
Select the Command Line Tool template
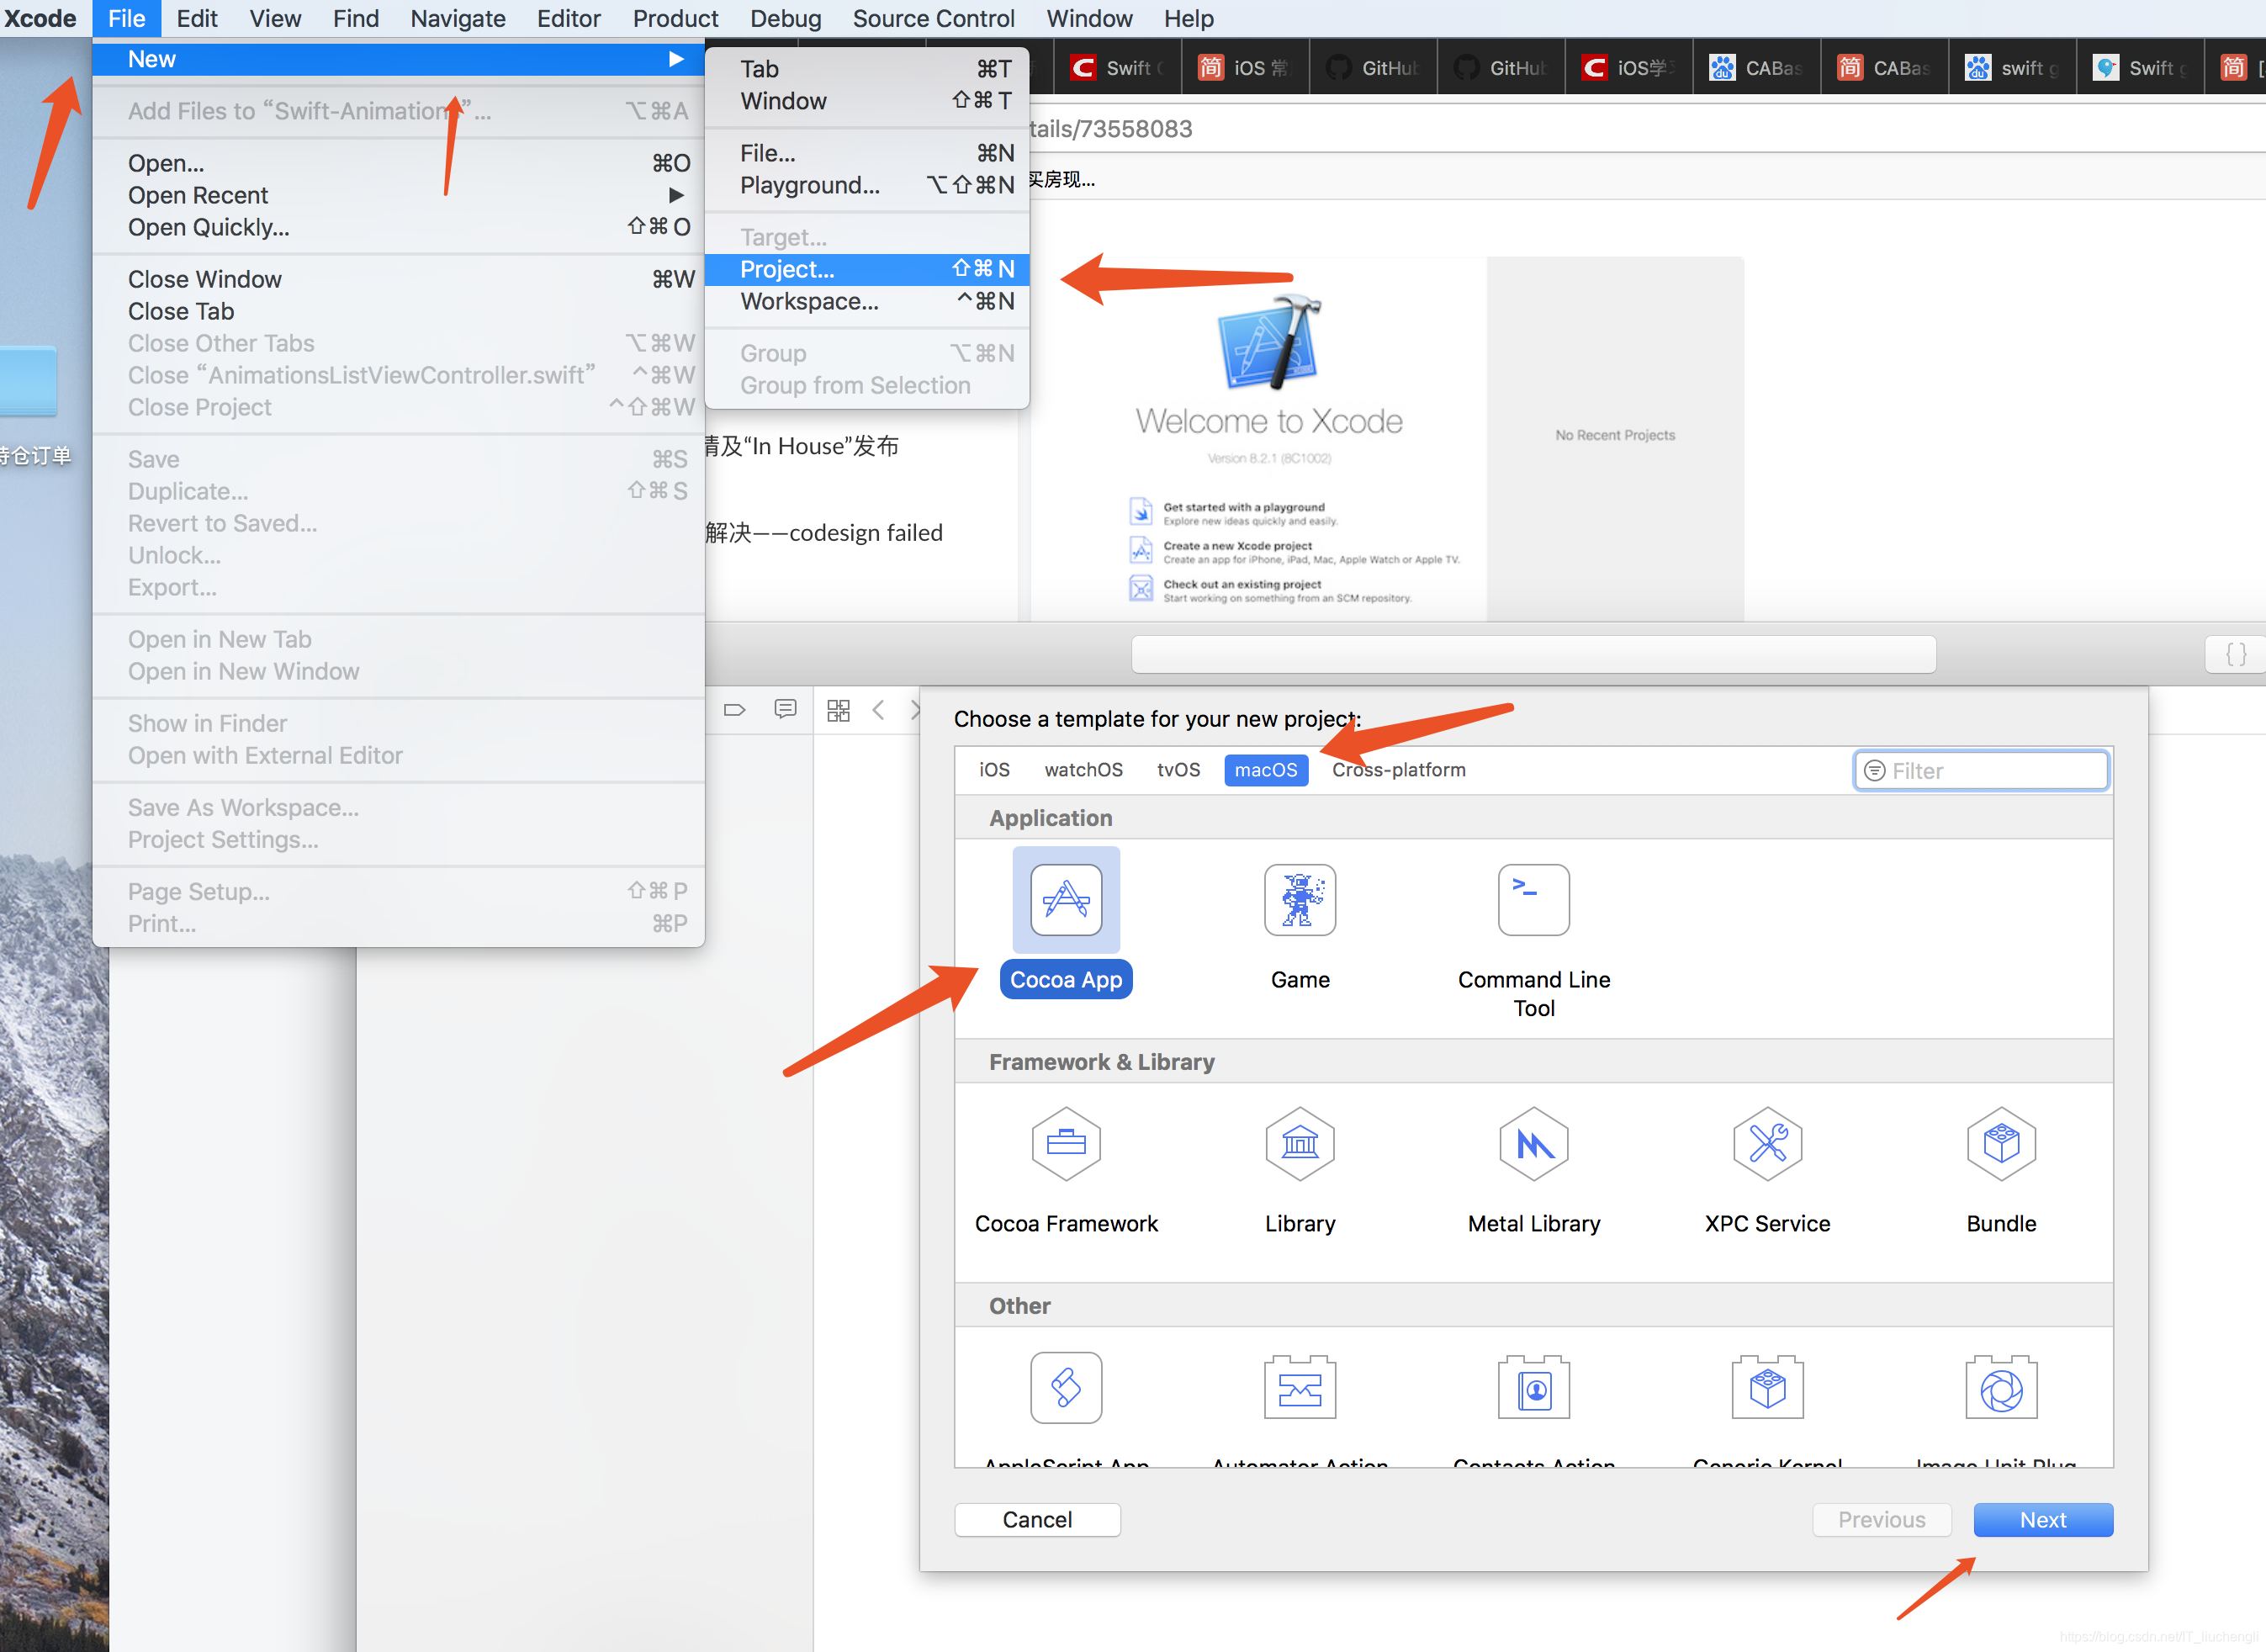1533,900
